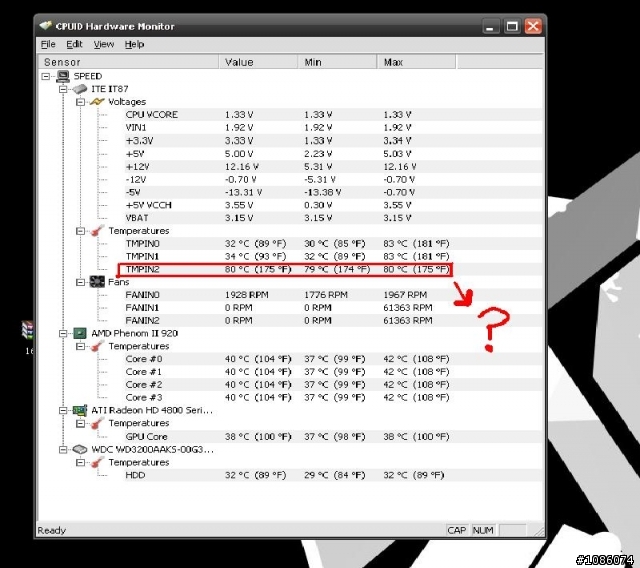Click ITE IT87 Temperatures thermometer icon
The width and height of the screenshot is (640, 568).
[97, 231]
